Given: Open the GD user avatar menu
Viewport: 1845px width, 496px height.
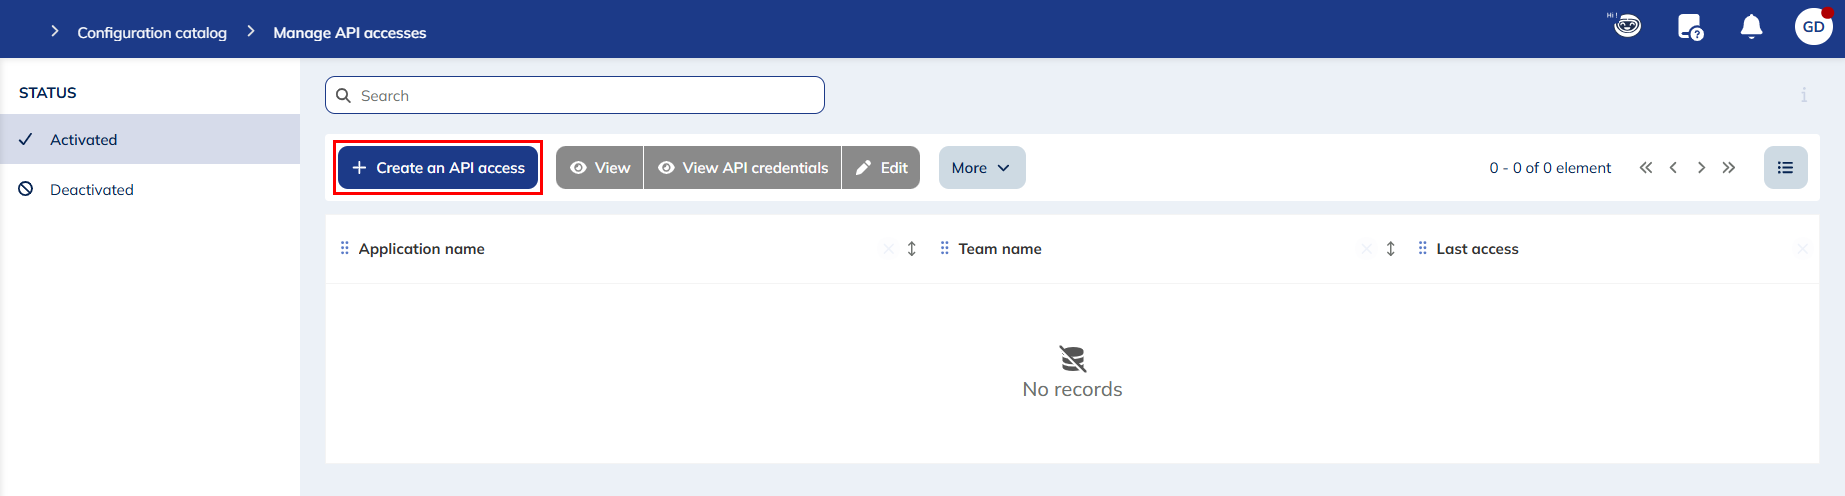Looking at the screenshot, I should click(1814, 27).
